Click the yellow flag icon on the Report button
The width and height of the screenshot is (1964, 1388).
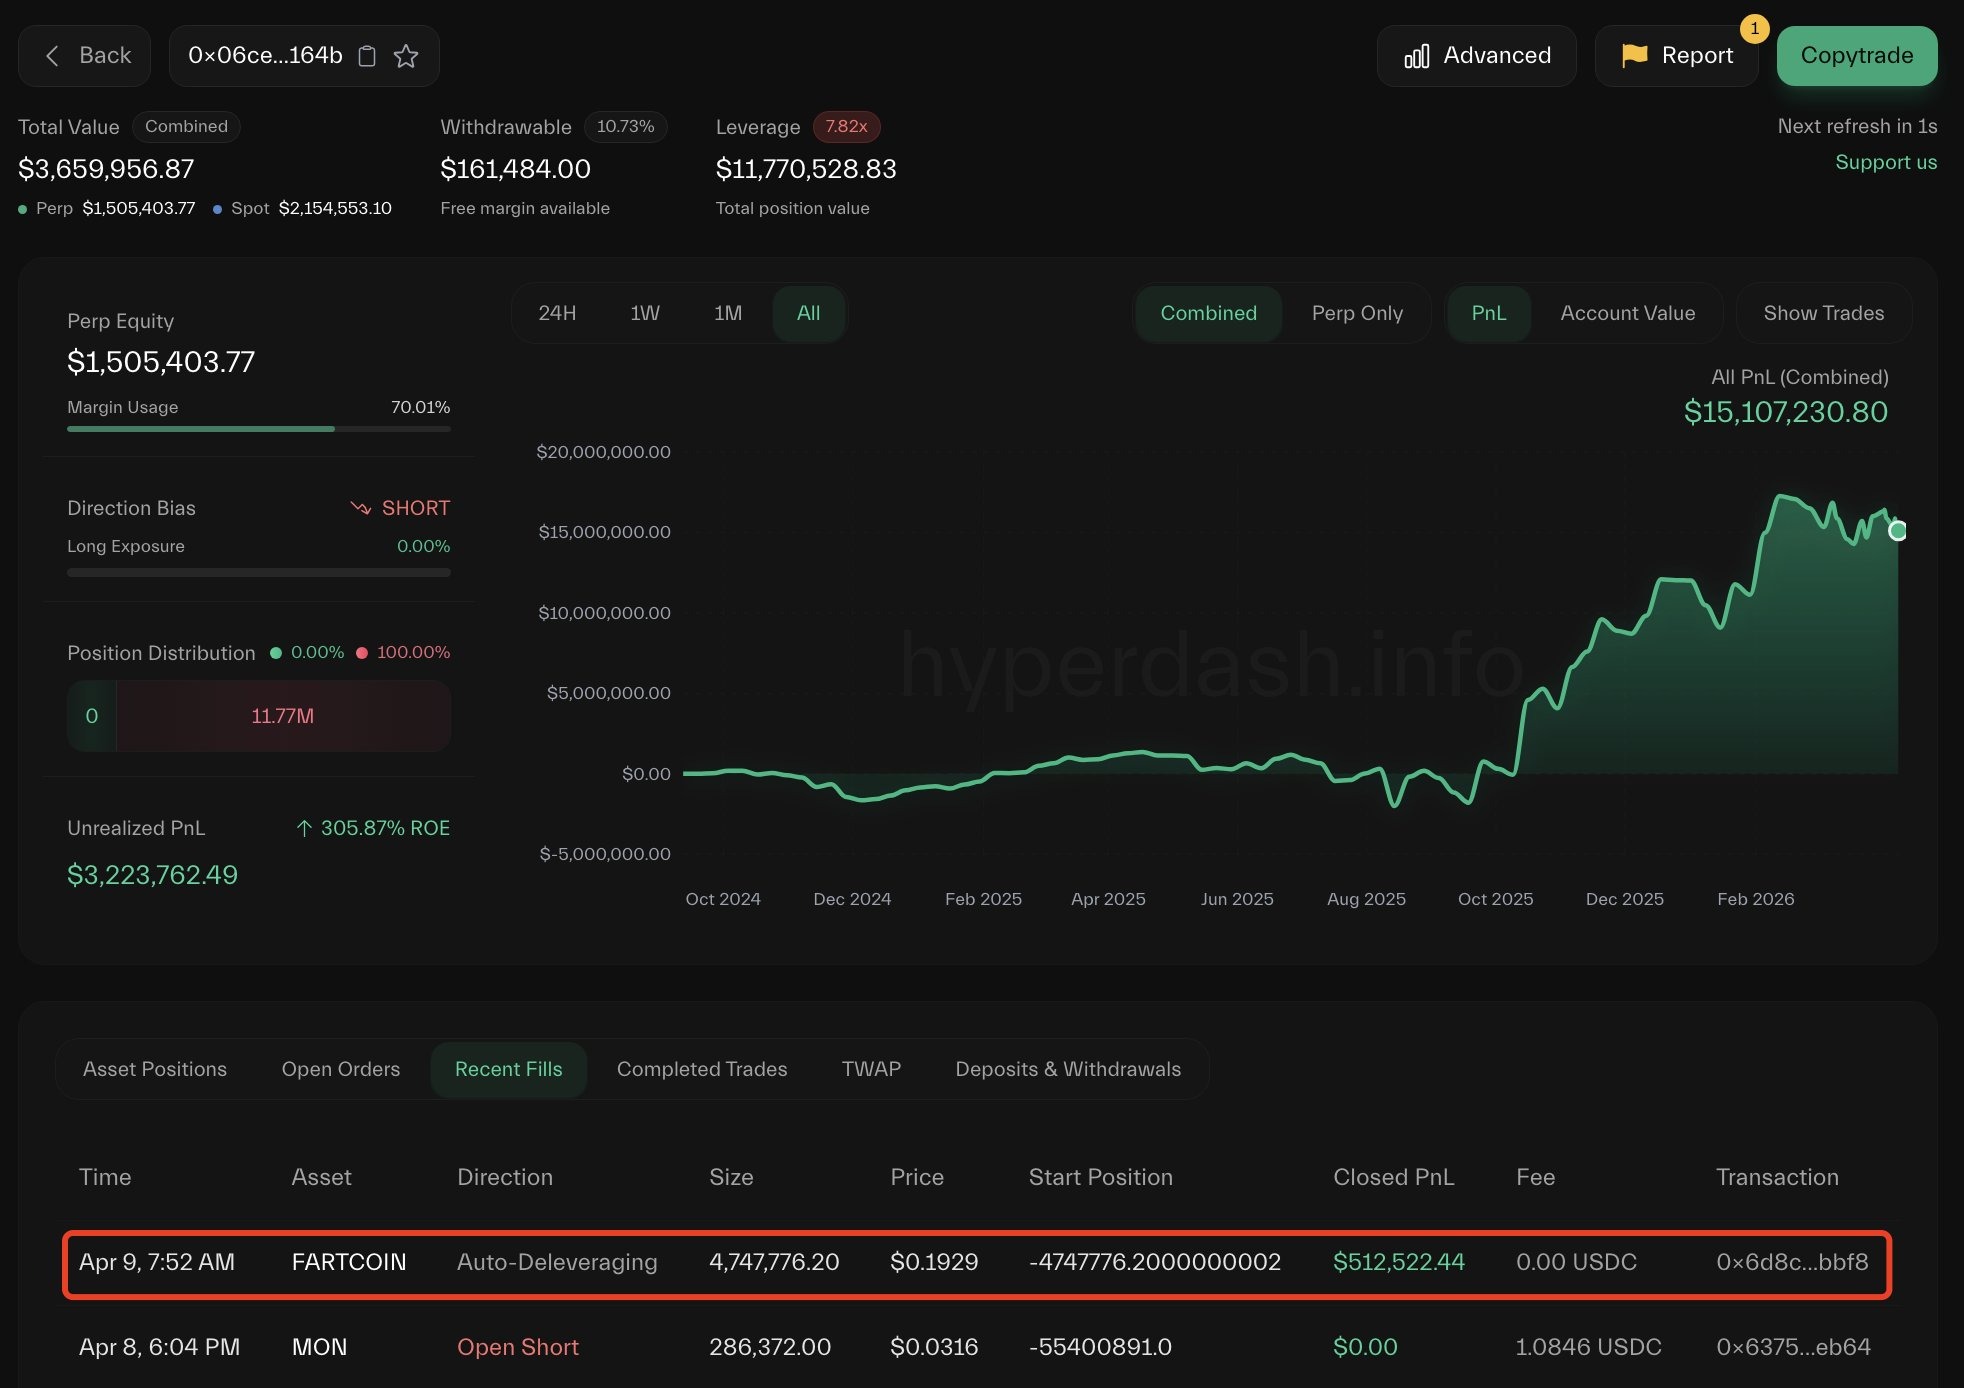1632,55
